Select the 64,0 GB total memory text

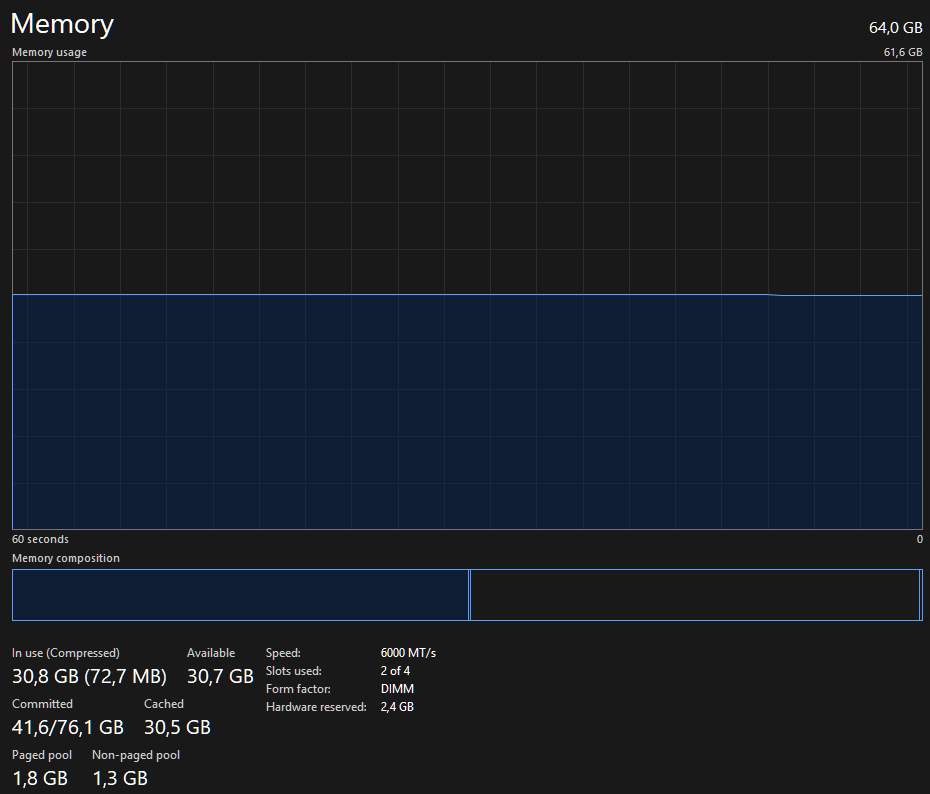pos(896,28)
